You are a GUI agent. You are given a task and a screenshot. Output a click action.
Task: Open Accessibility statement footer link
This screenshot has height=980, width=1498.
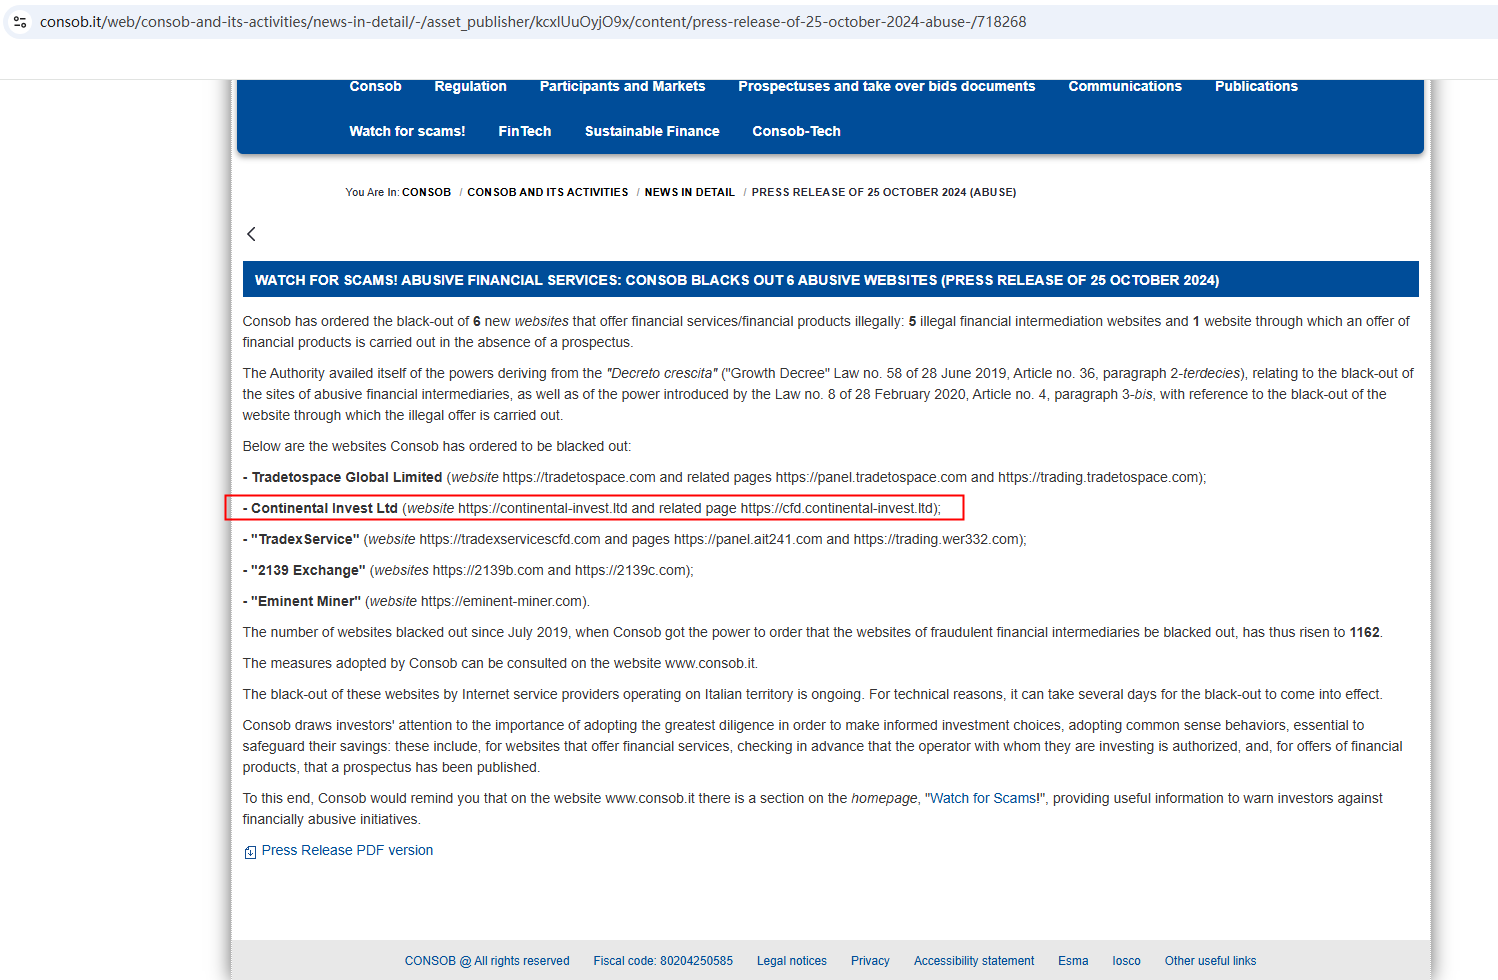click(x=974, y=961)
